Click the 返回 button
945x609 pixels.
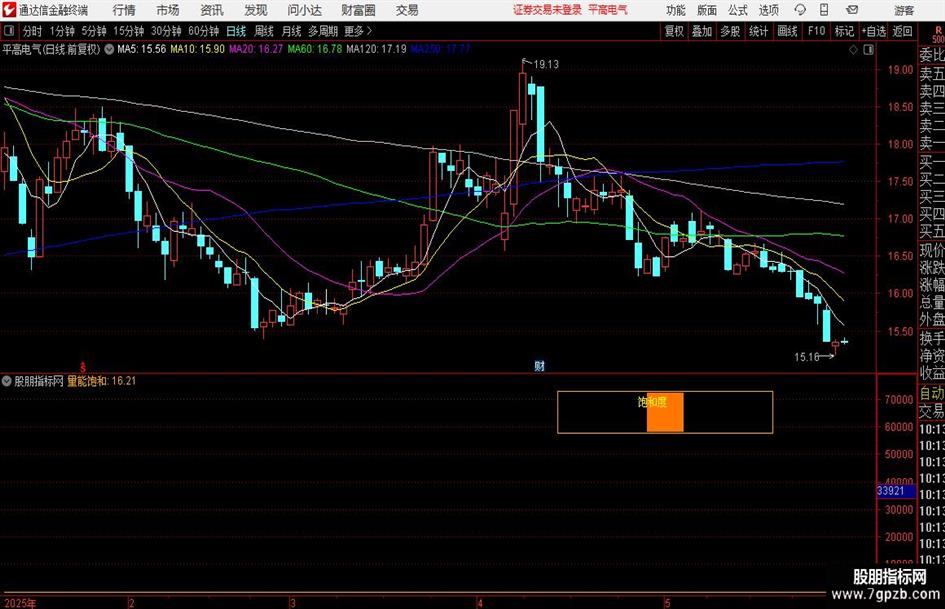(902, 31)
